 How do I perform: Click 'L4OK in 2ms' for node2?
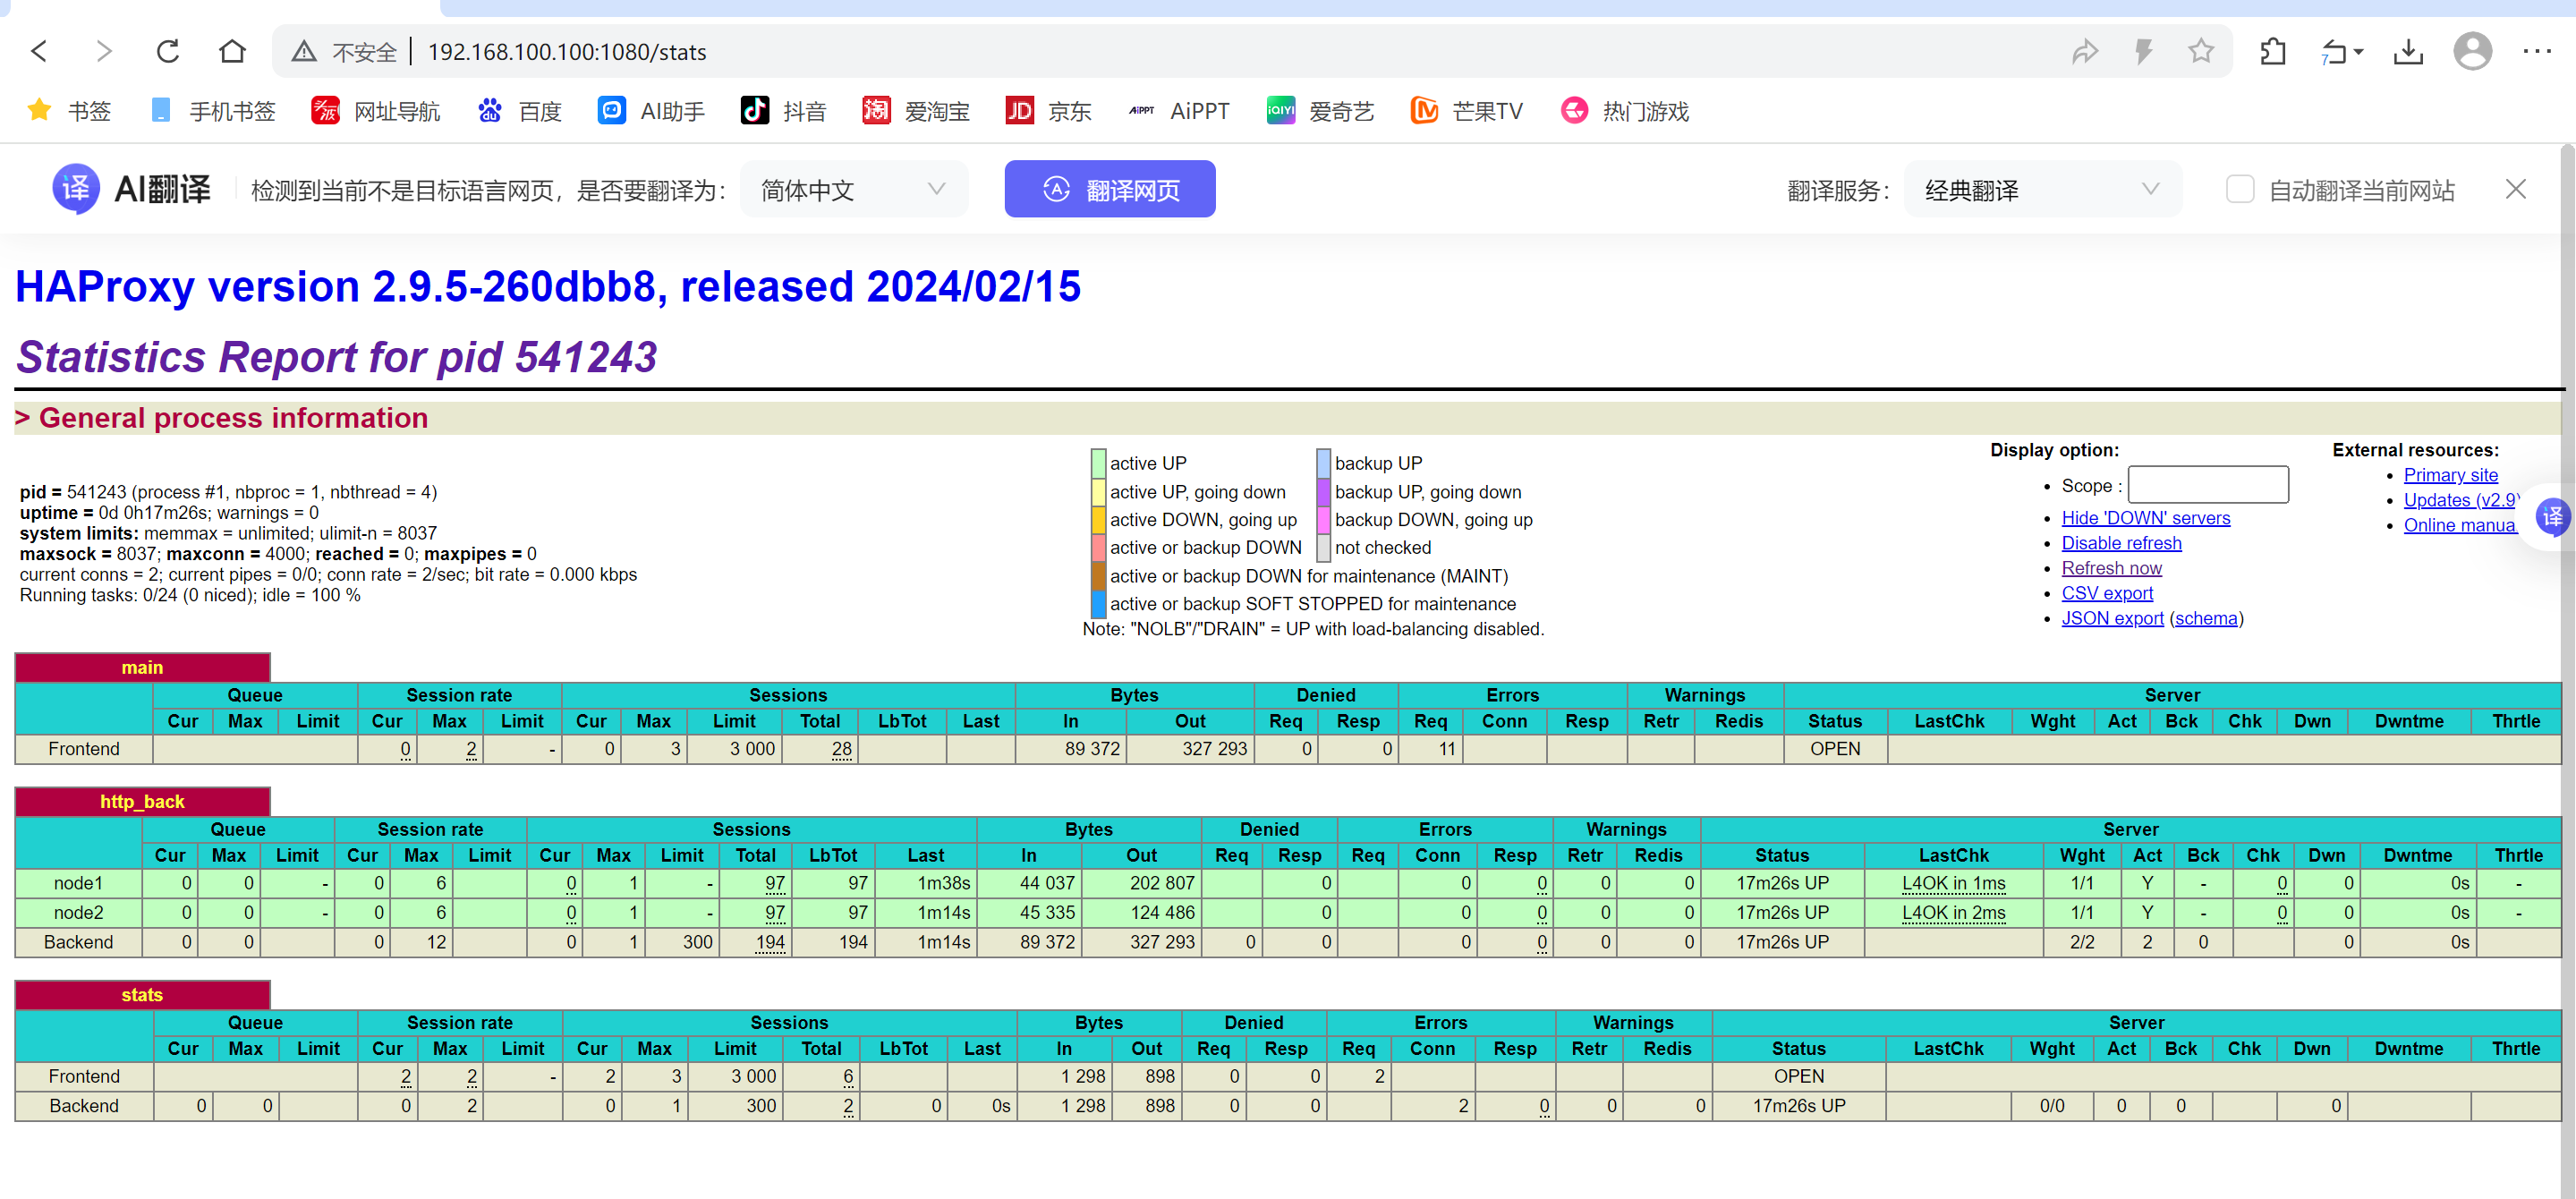pos(1953,912)
